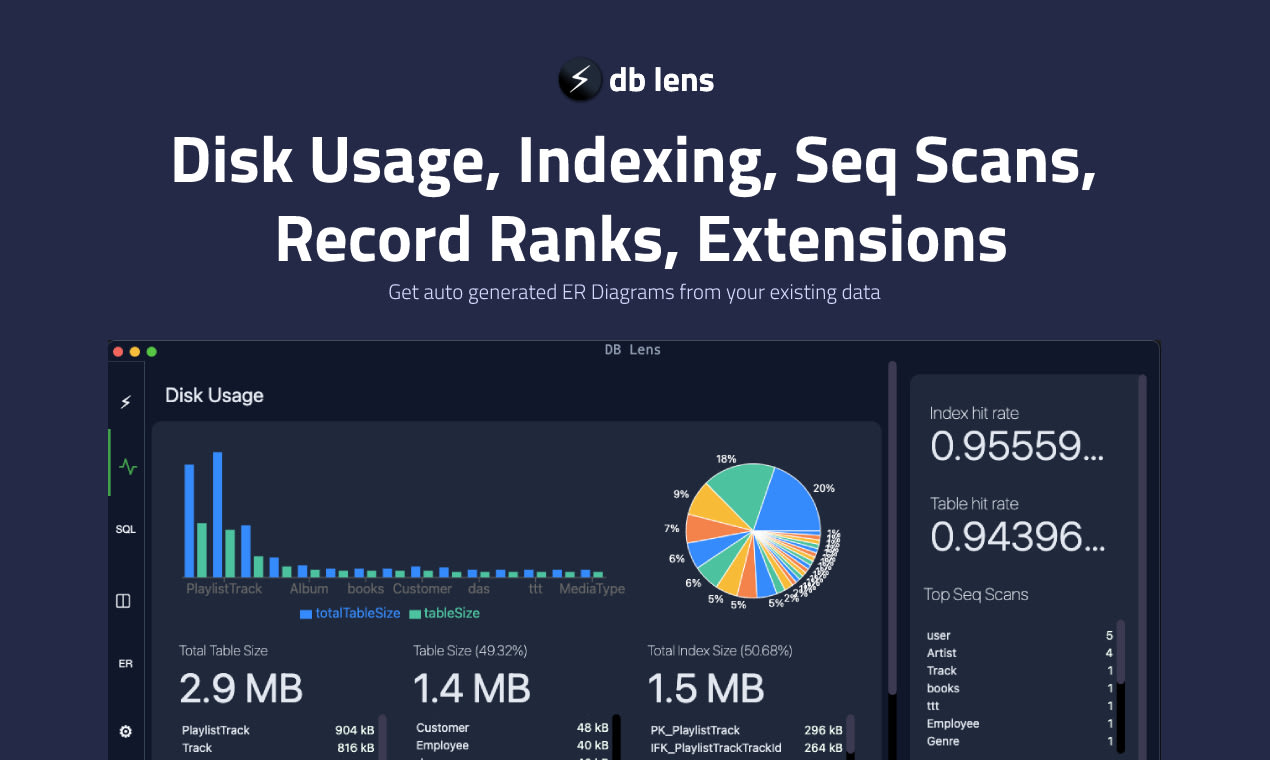Select Artist row in Top Seq Scans
The width and height of the screenshot is (1270, 760).
[x=1020, y=653]
